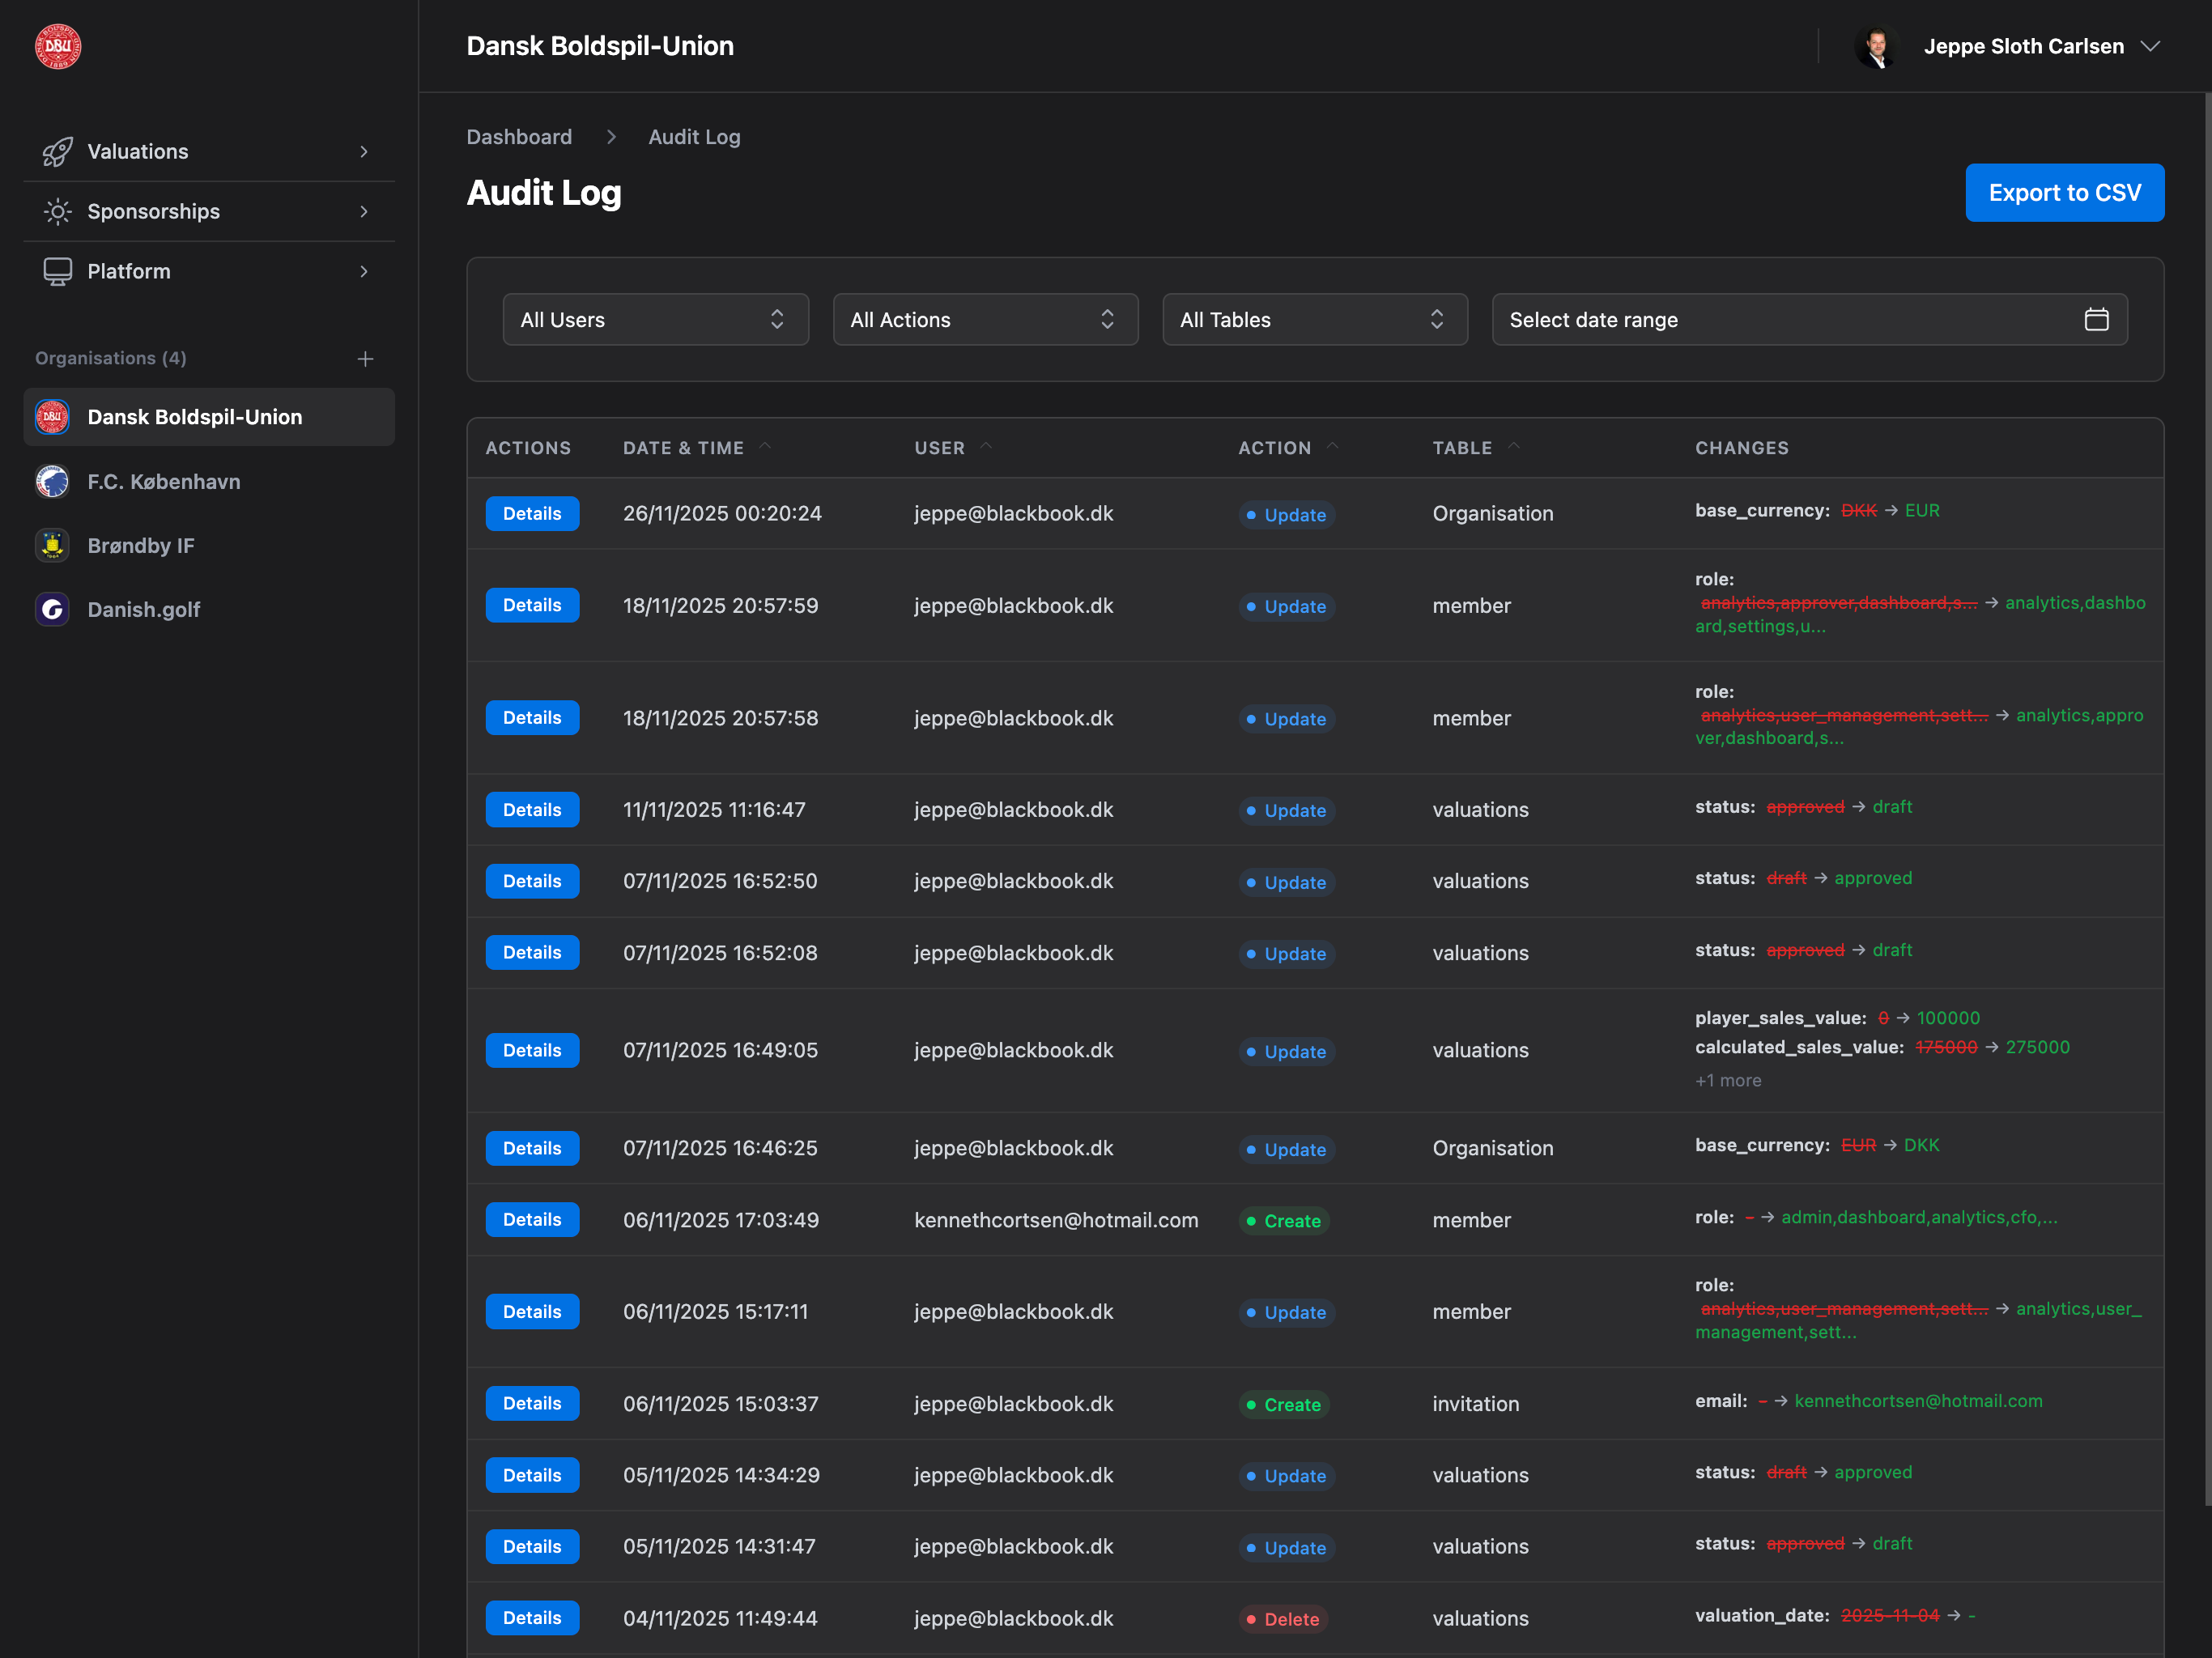Click the Export to CSV button
The width and height of the screenshot is (2212, 1658).
coord(2064,193)
